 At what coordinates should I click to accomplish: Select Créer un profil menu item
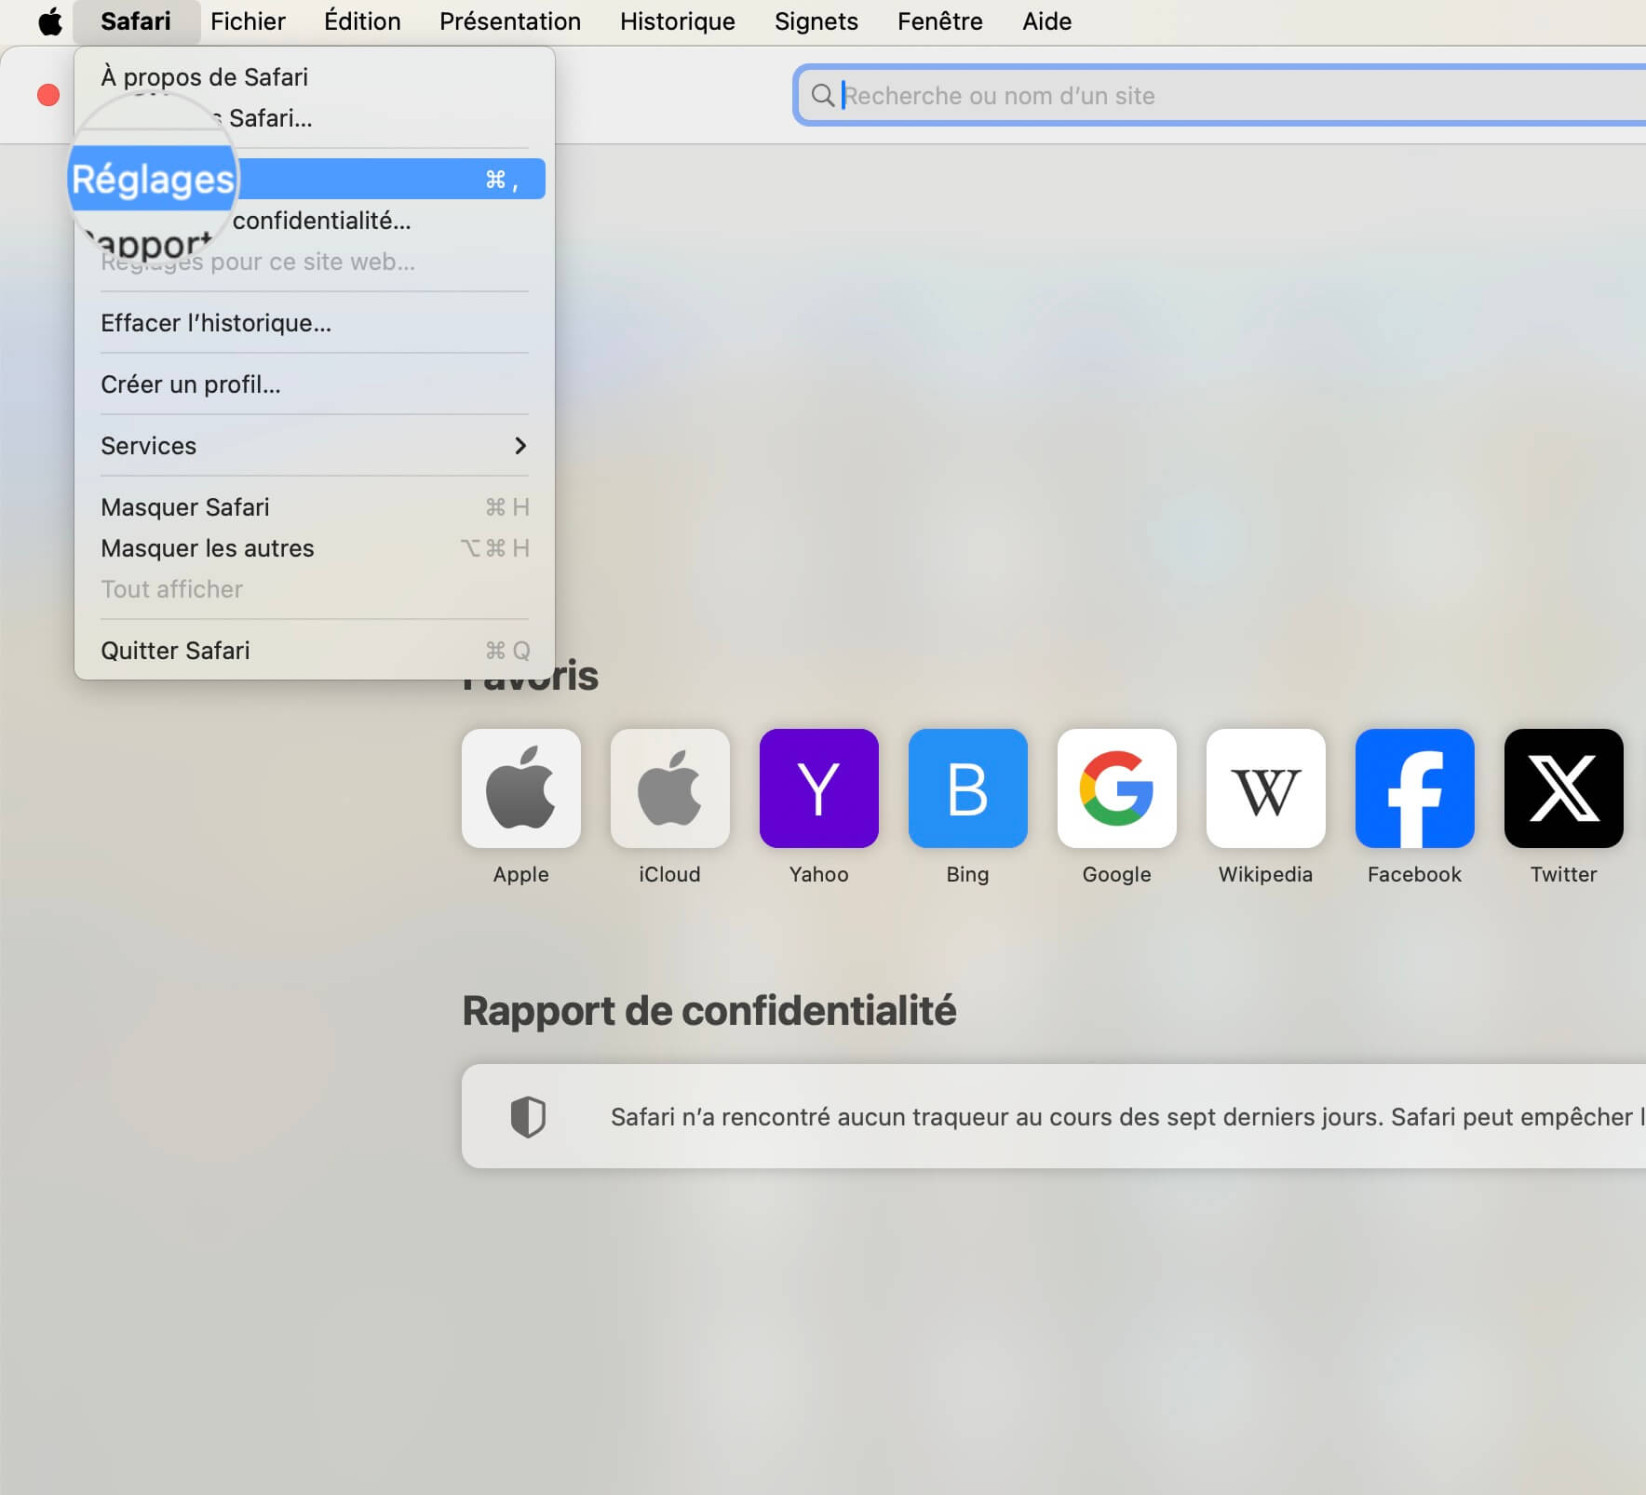190,384
